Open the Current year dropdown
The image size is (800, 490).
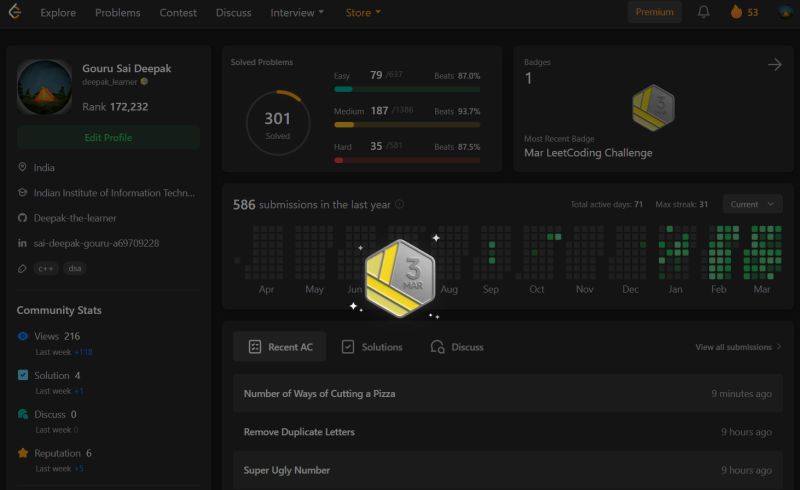753,204
